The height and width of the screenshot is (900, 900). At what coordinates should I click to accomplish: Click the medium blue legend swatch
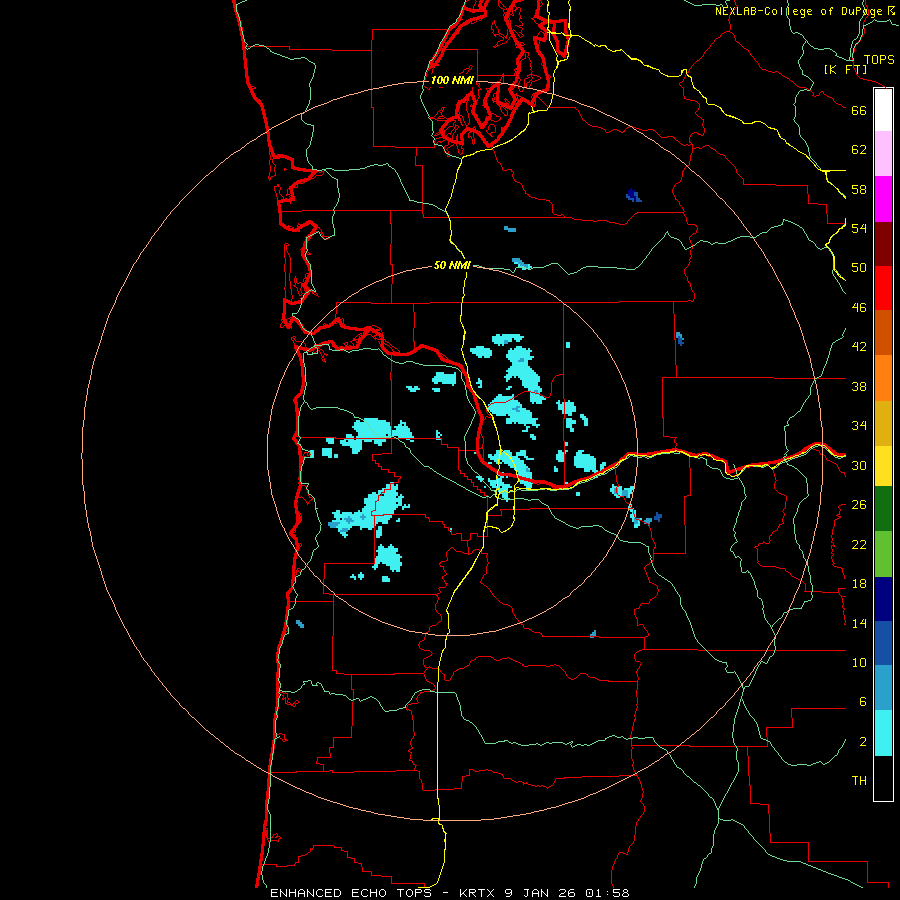click(883, 643)
